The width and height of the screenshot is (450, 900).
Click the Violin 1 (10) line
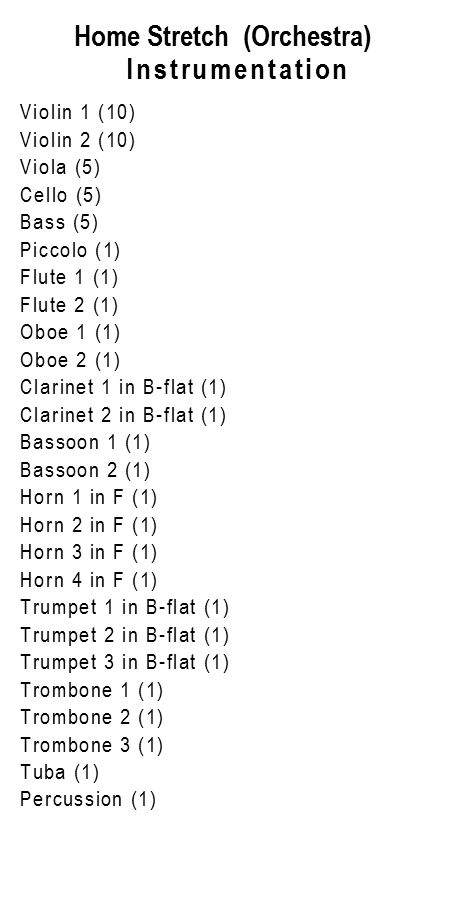77,112
